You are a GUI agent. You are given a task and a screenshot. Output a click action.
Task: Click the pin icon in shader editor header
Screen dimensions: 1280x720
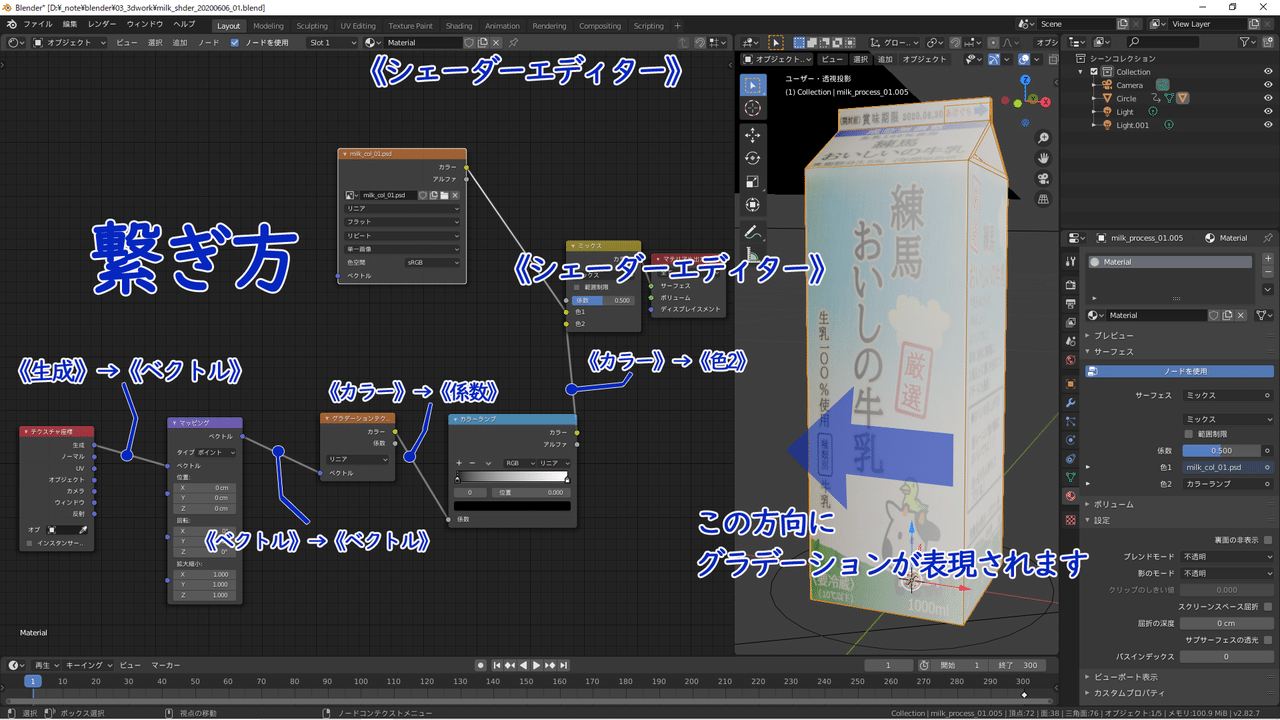tap(513, 43)
